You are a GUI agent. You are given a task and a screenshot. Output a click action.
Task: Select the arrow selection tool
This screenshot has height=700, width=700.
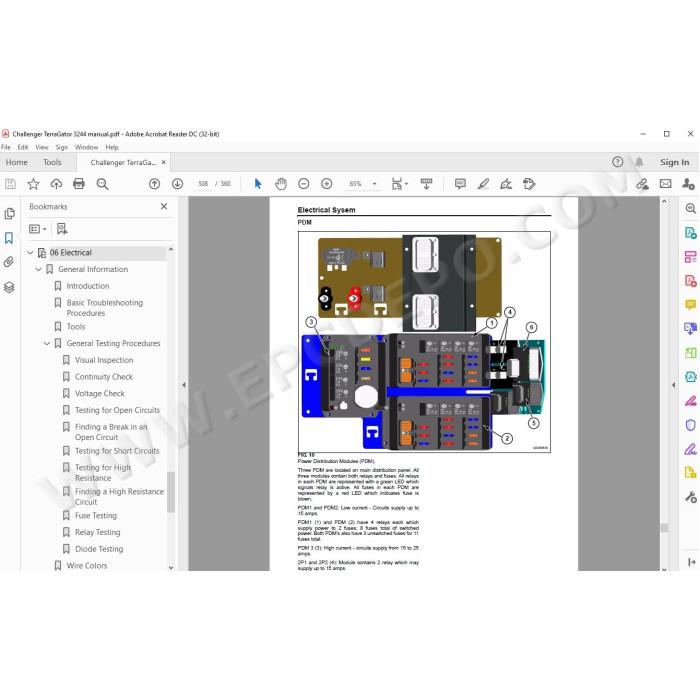click(x=258, y=183)
